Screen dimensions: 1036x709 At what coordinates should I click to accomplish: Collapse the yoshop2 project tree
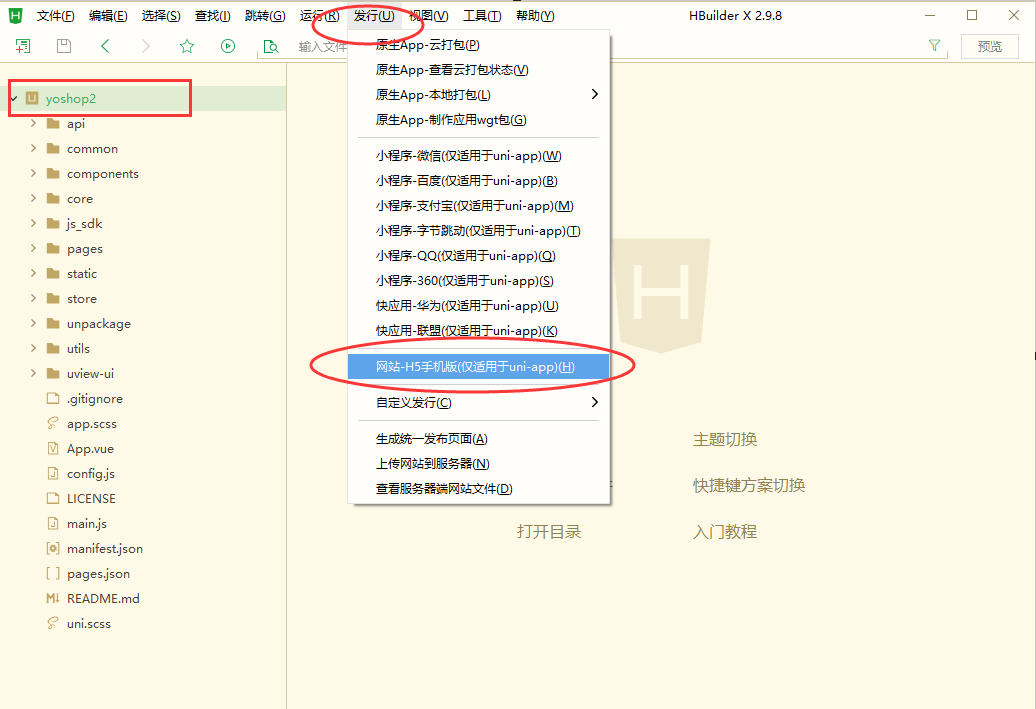[x=13, y=98]
